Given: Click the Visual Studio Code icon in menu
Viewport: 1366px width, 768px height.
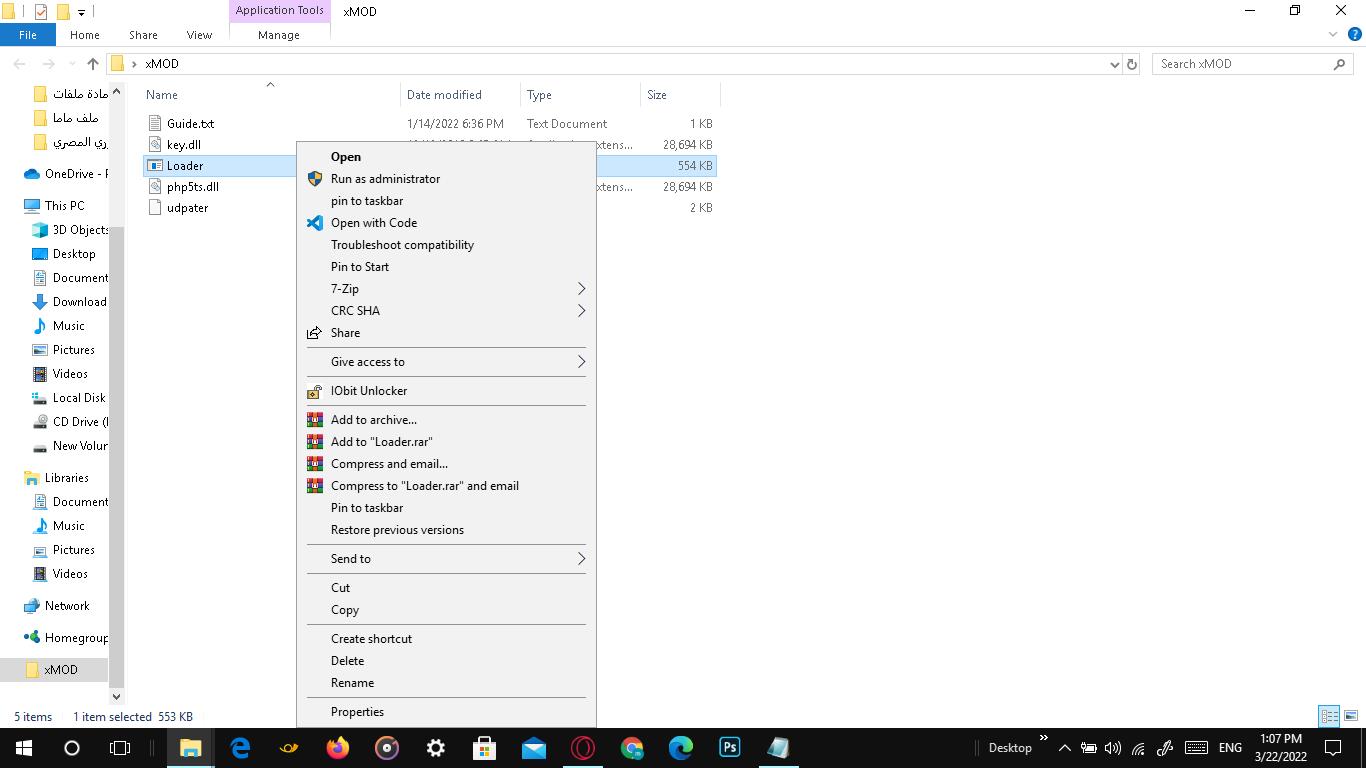Looking at the screenshot, I should coord(315,223).
